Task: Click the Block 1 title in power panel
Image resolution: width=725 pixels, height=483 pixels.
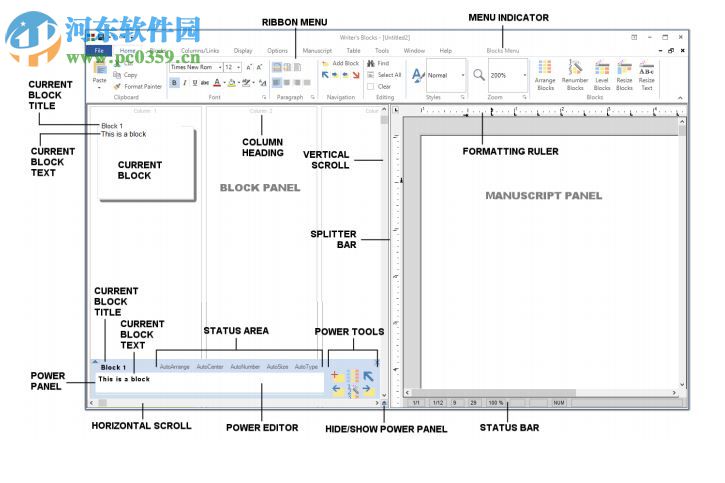Action: (x=113, y=367)
